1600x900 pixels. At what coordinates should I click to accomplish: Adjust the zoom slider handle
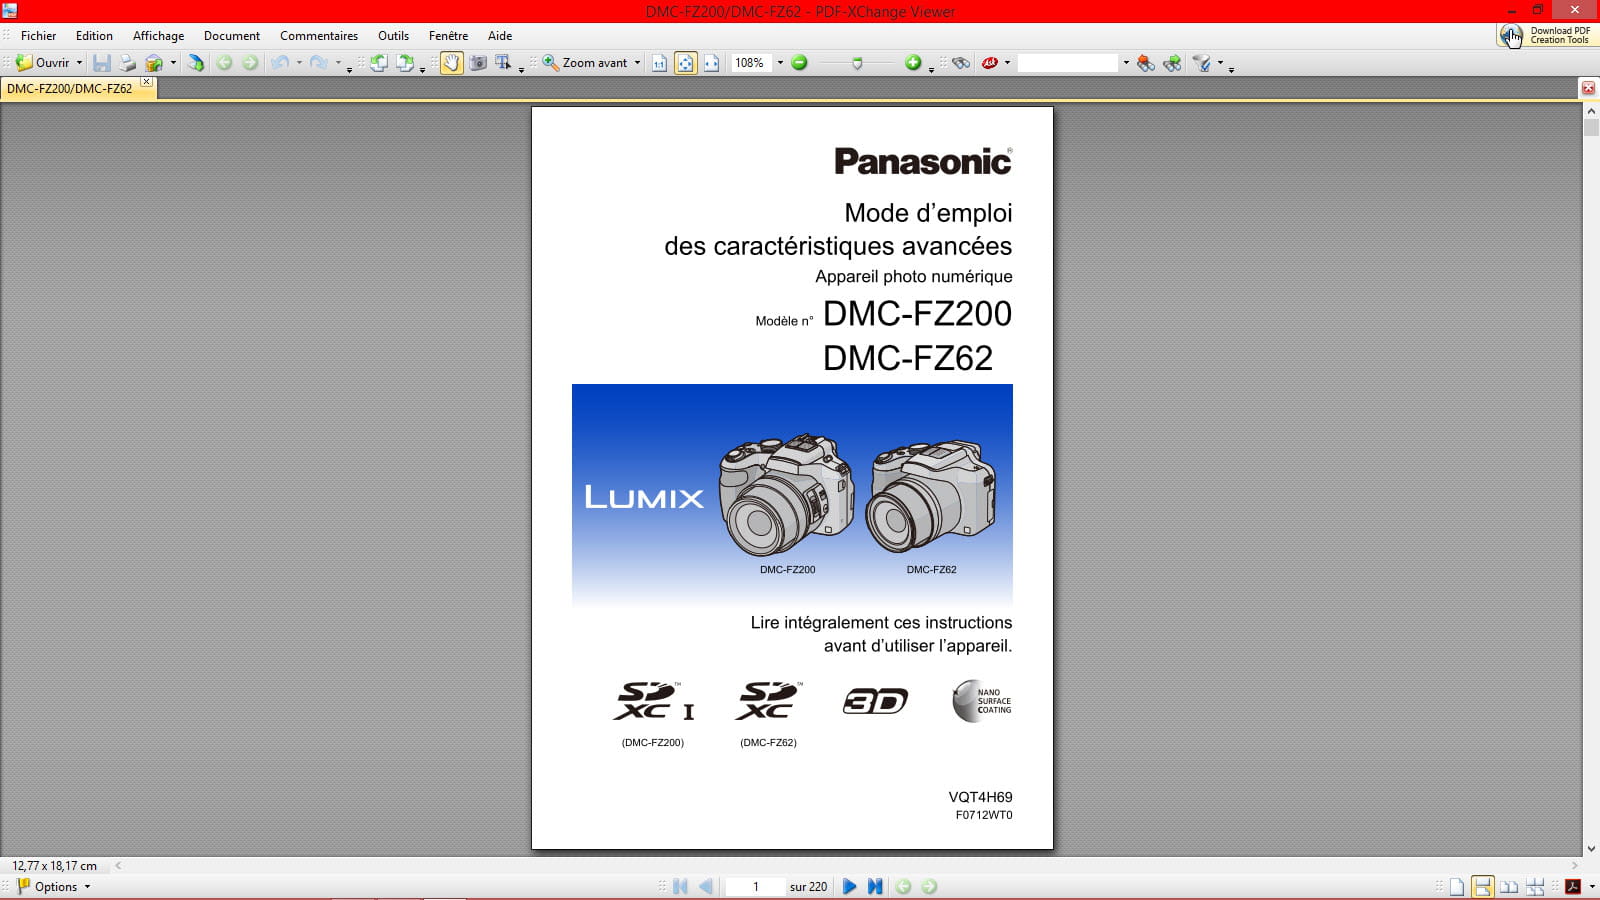pos(857,63)
